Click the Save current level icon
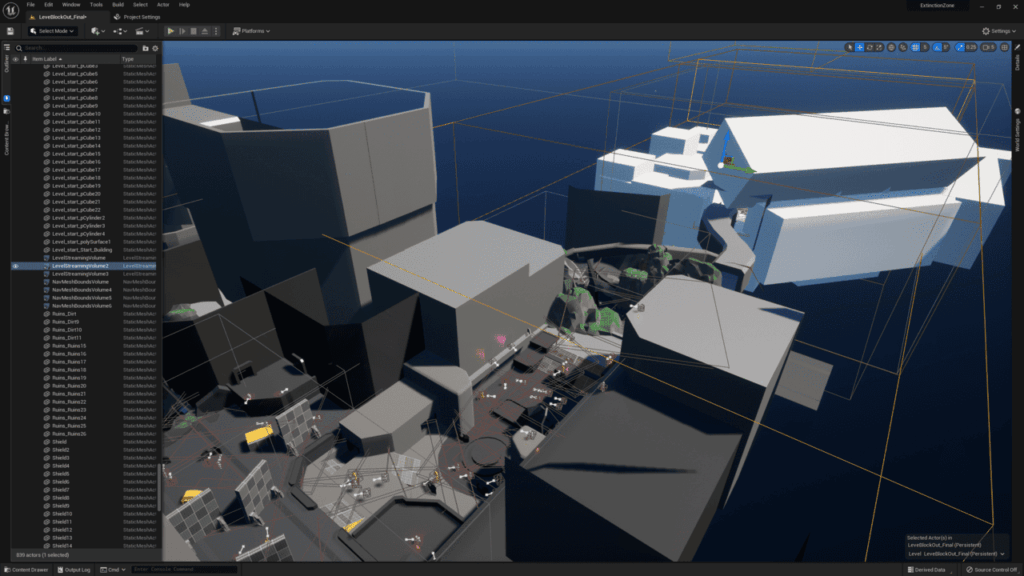The width and height of the screenshot is (1024, 576). [x=10, y=31]
